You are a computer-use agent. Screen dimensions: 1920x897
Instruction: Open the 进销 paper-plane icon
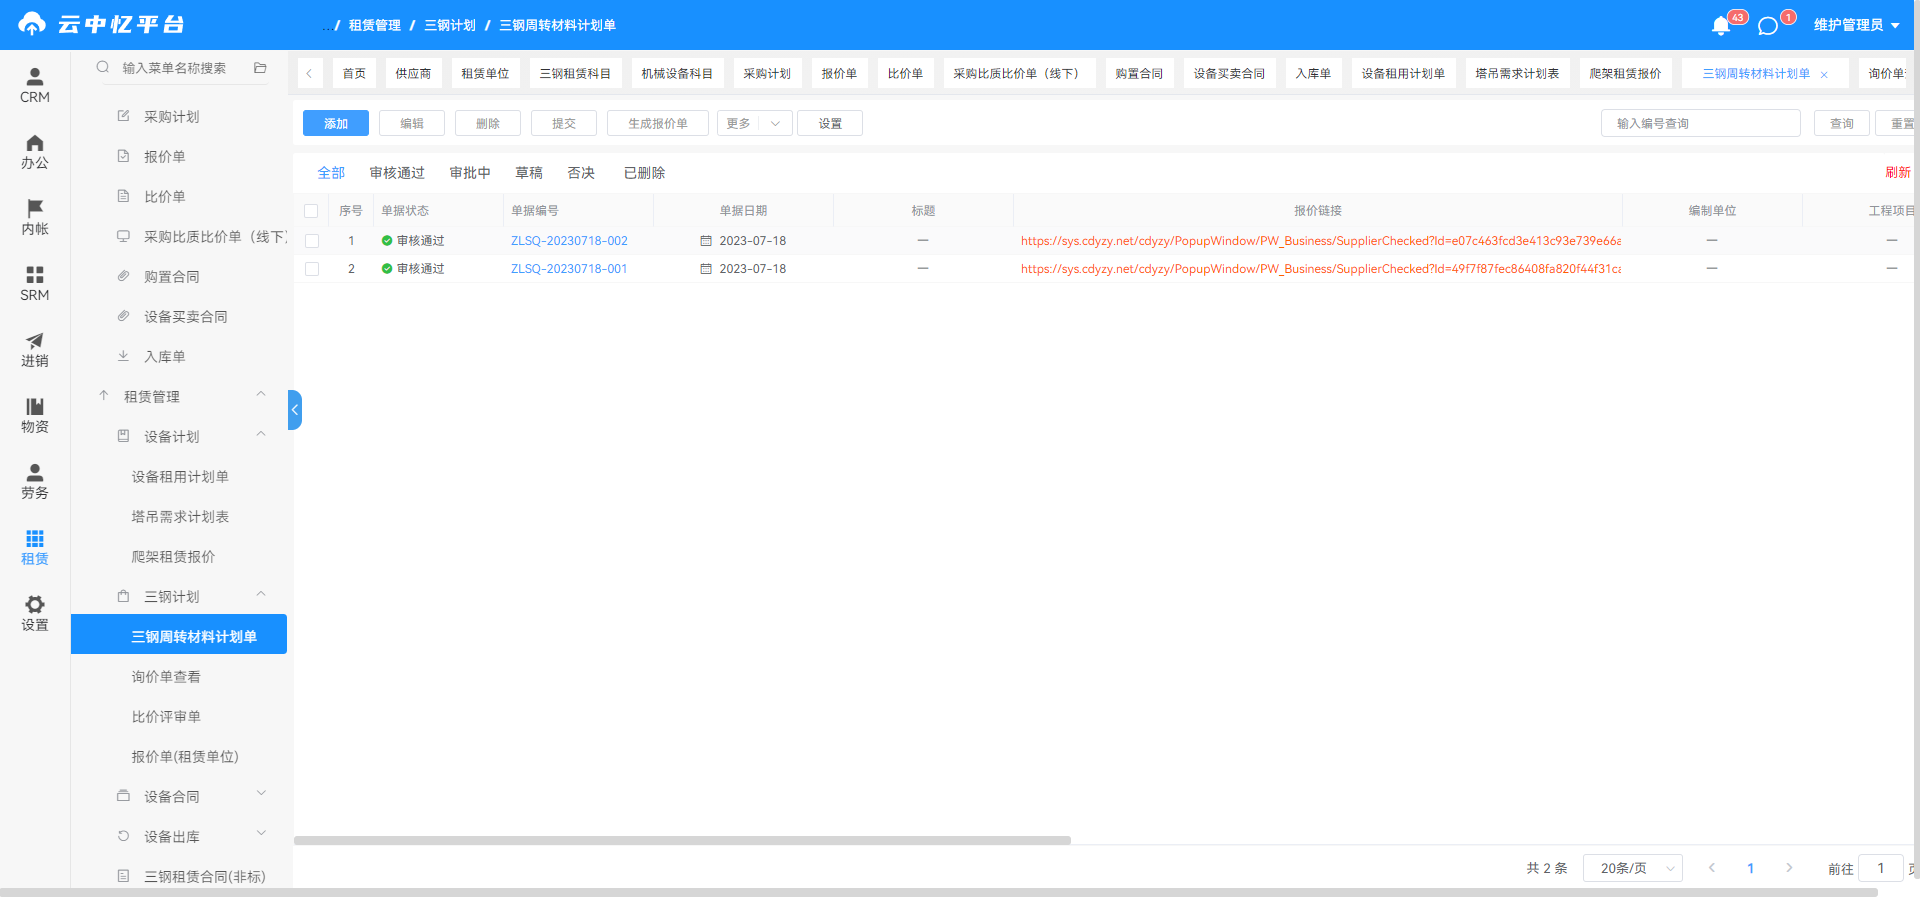(35, 340)
